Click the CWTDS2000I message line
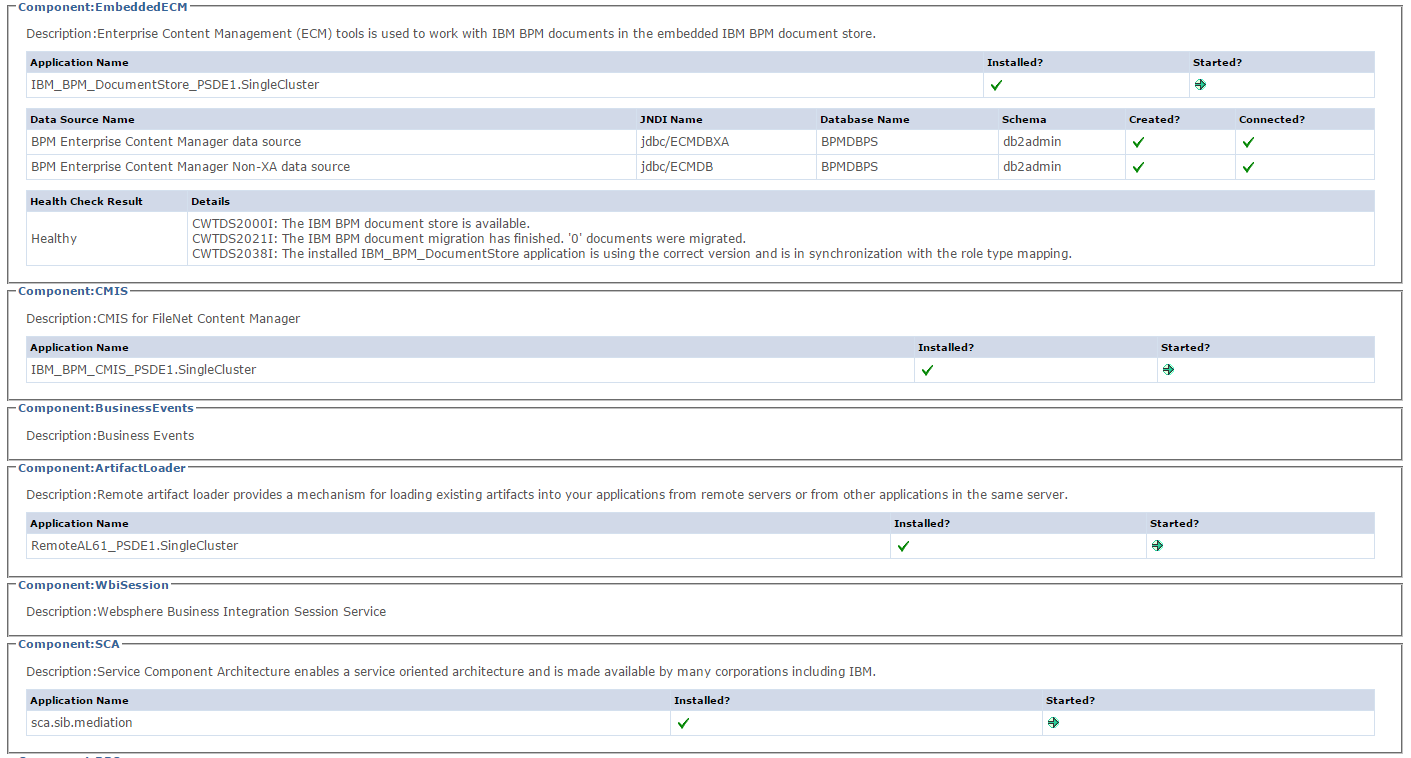The width and height of the screenshot is (1411, 758). point(361,224)
